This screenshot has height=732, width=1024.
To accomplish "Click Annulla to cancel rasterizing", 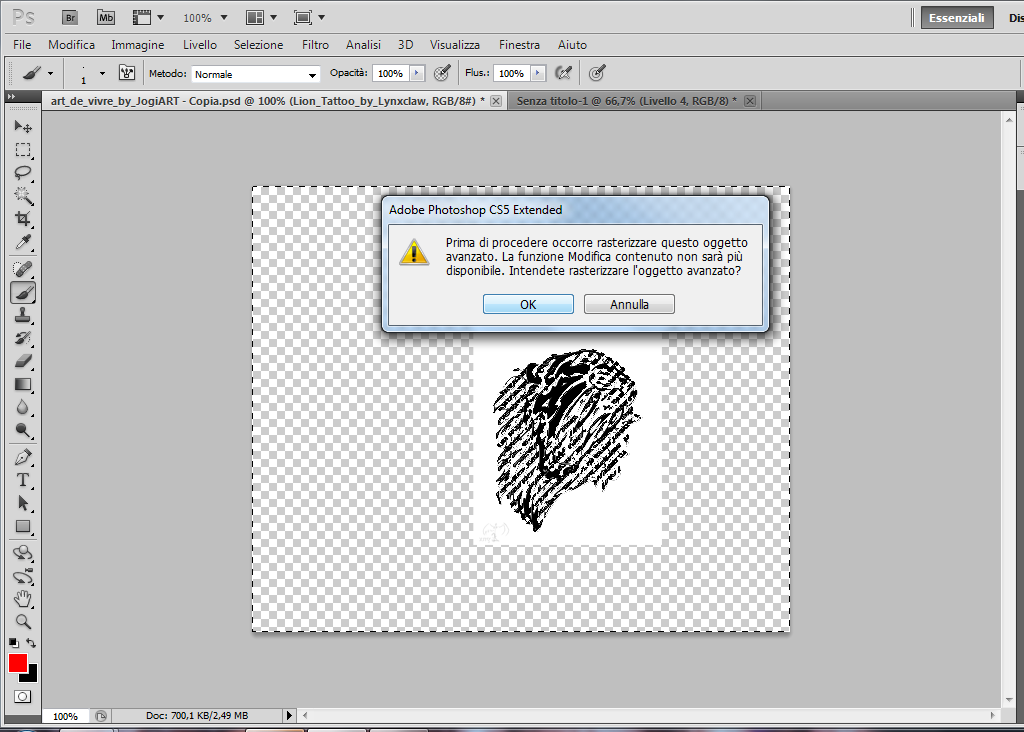I will click(x=629, y=304).
